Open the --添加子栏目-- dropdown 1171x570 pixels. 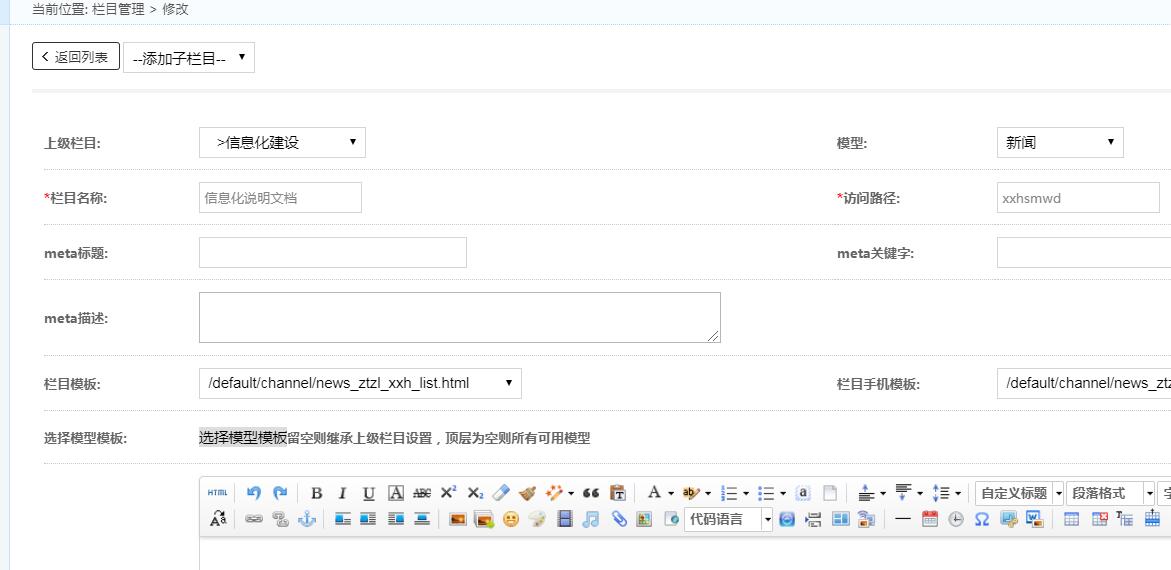[189, 58]
